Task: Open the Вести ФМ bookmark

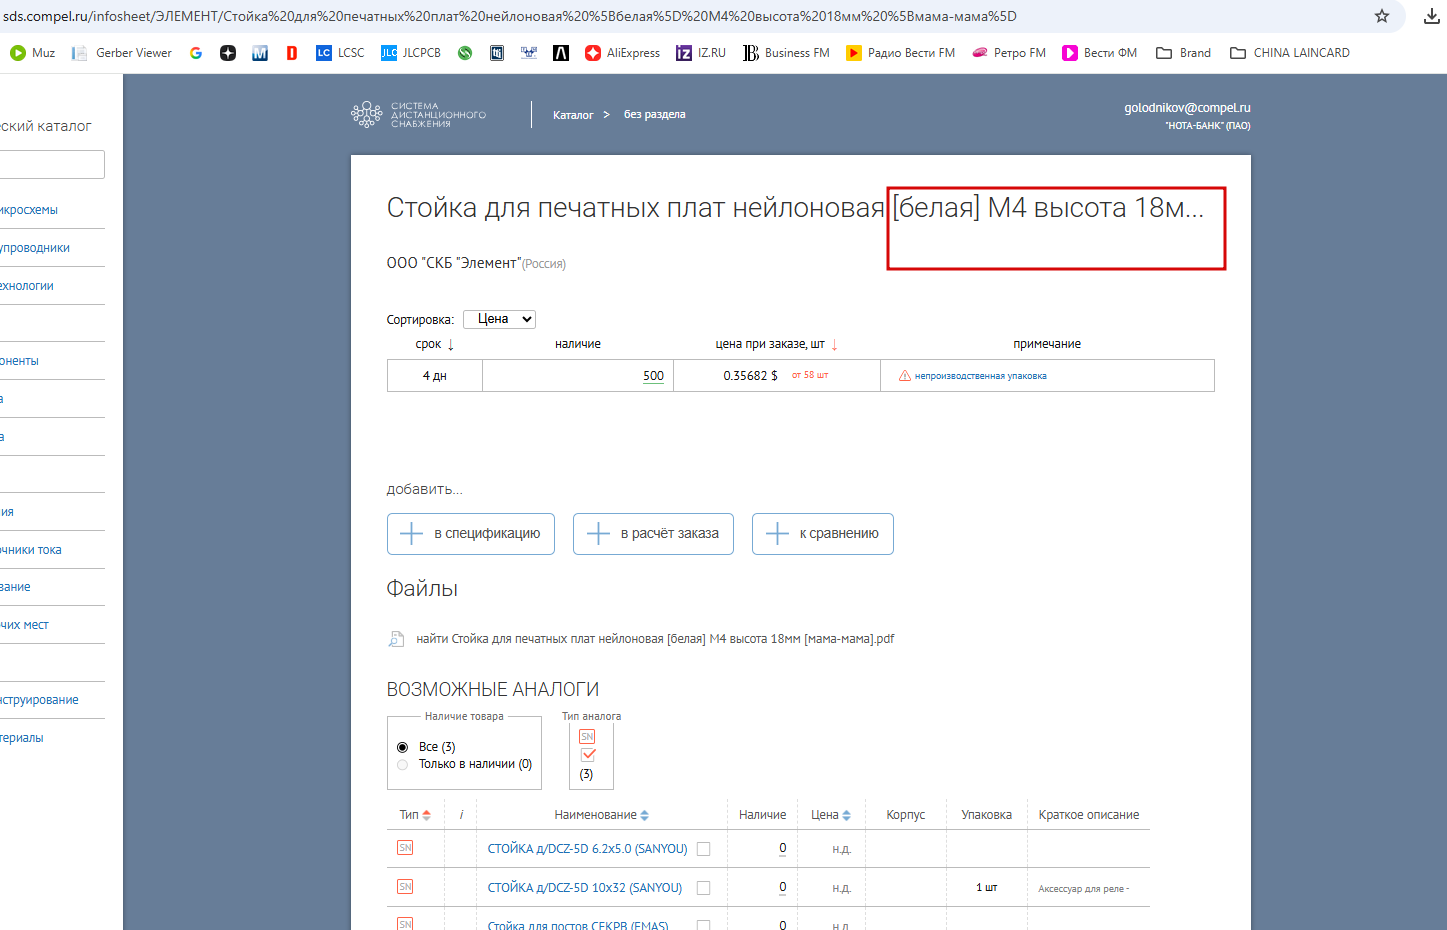Action: tap(1099, 53)
